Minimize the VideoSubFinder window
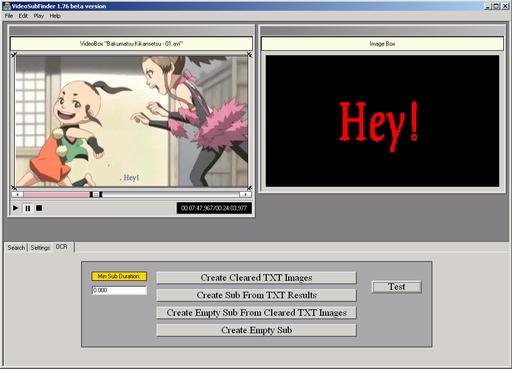This screenshot has height=369, width=512. [488, 6]
